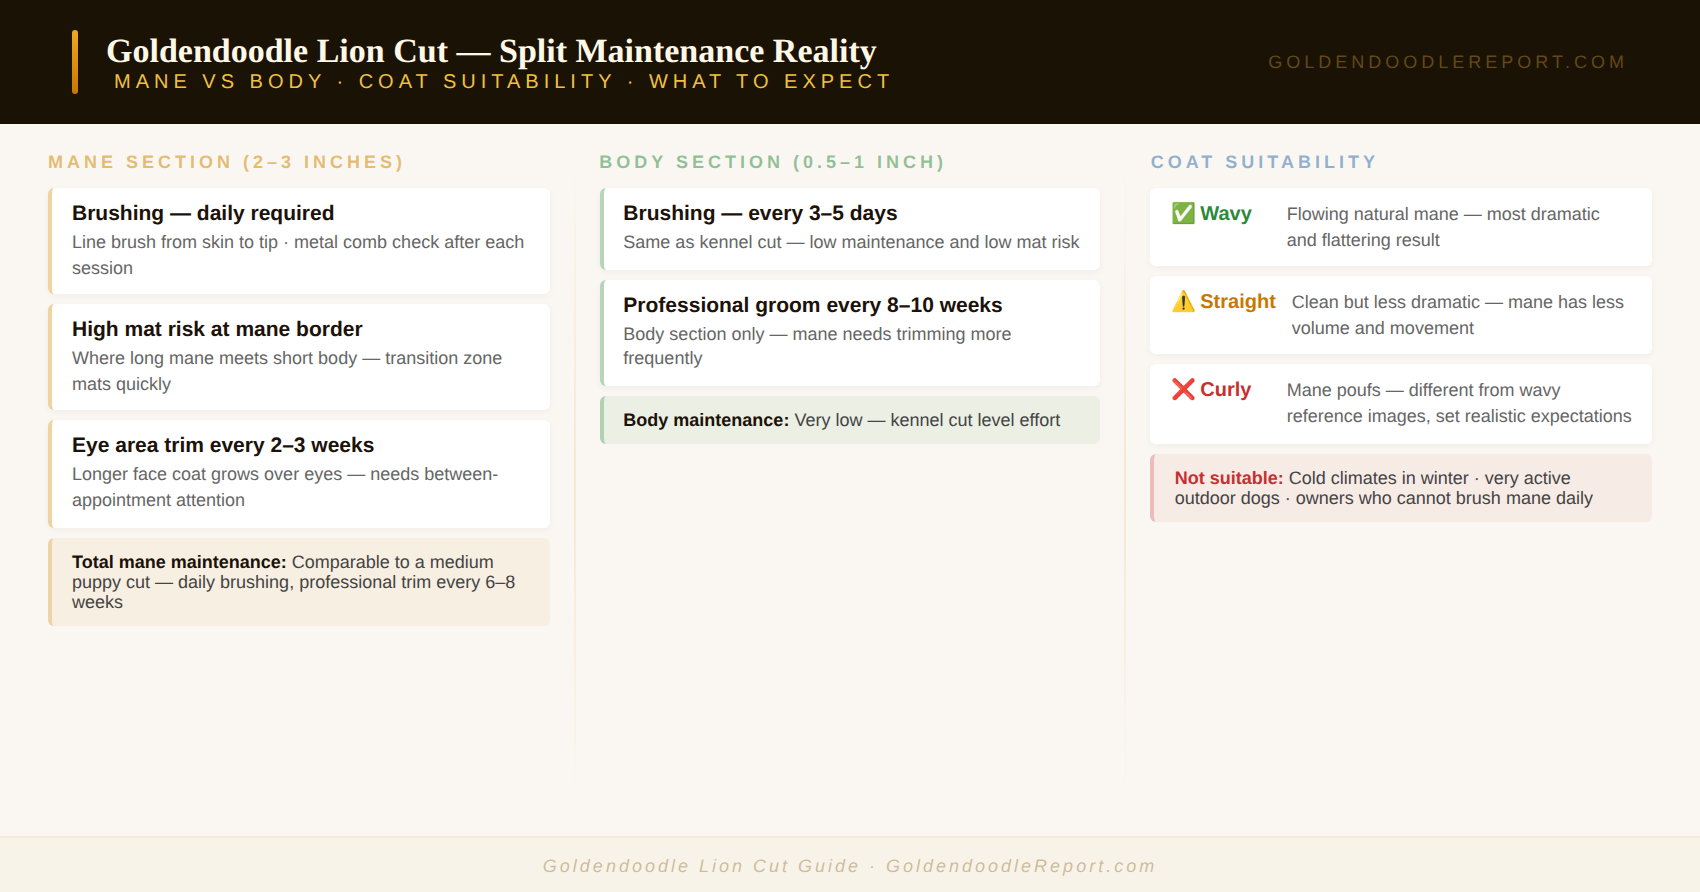Click "Line brush from skin to tip" description

tap(298, 255)
